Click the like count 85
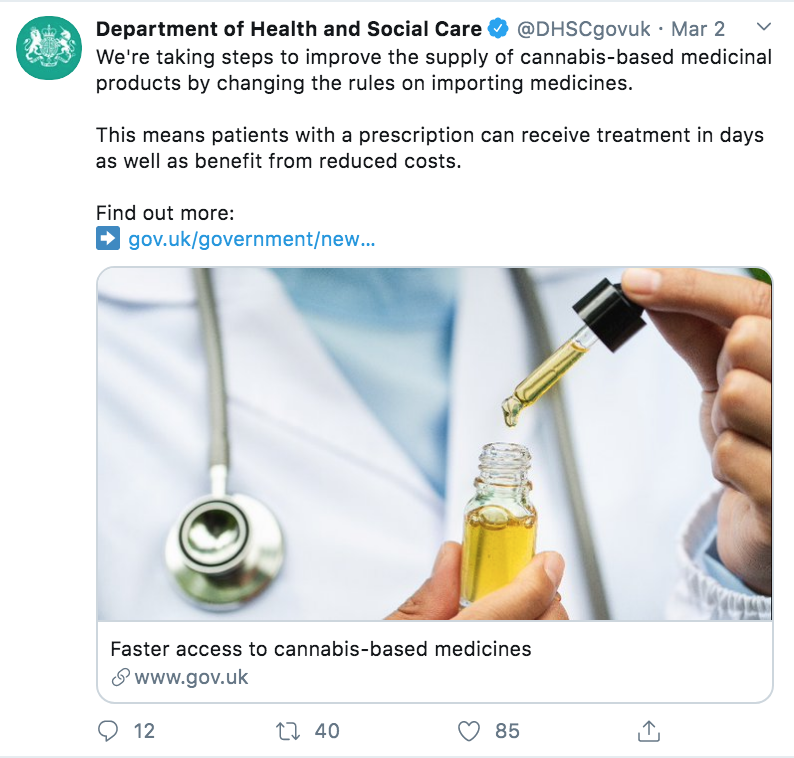The height and width of the screenshot is (758, 794). [x=507, y=731]
